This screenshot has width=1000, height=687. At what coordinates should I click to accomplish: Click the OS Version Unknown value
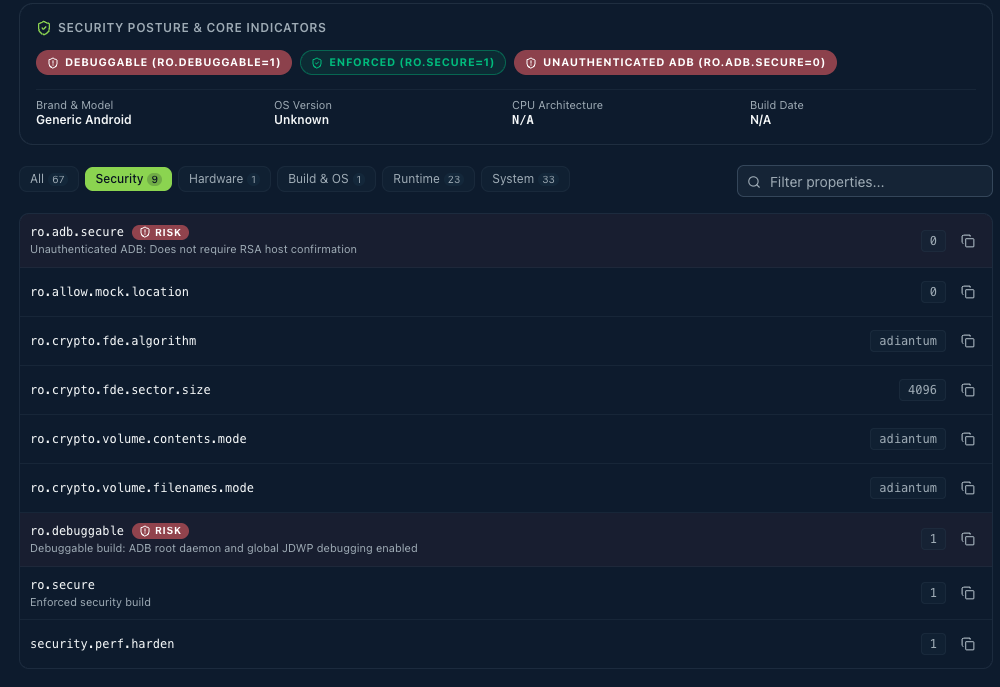coord(302,120)
